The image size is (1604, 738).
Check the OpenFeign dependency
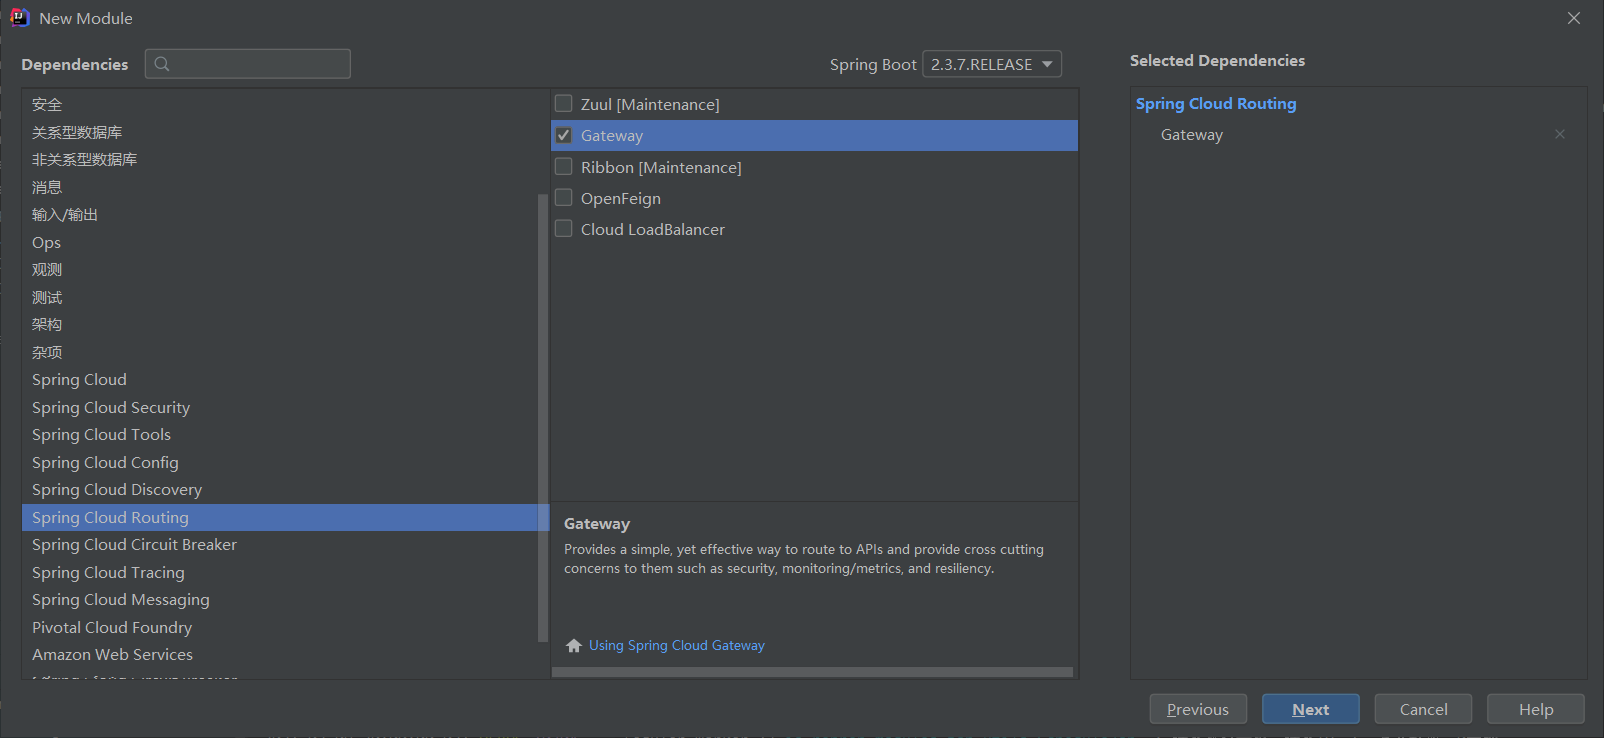[x=564, y=198]
